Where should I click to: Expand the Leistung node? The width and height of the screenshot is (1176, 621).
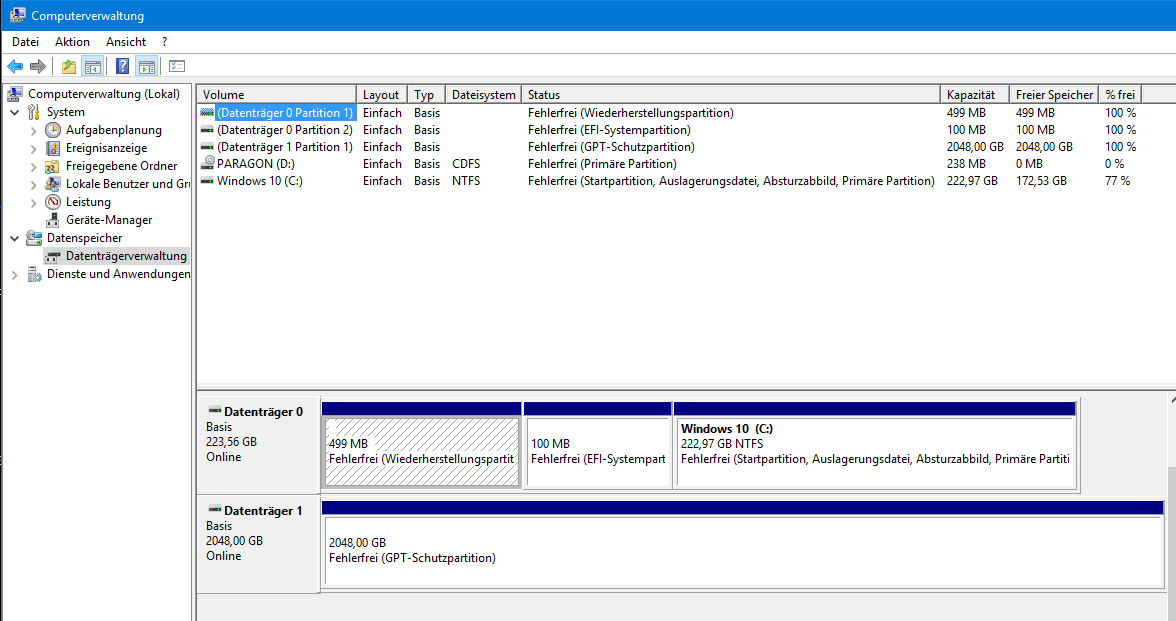(34, 202)
